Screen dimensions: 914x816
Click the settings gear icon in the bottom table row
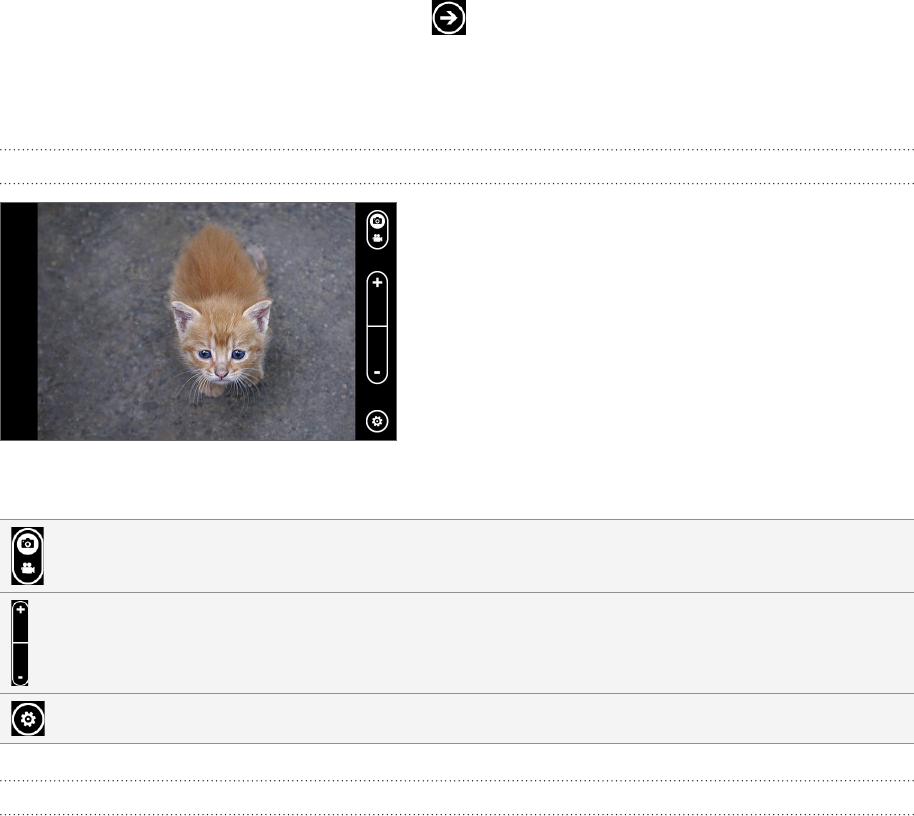[28, 719]
